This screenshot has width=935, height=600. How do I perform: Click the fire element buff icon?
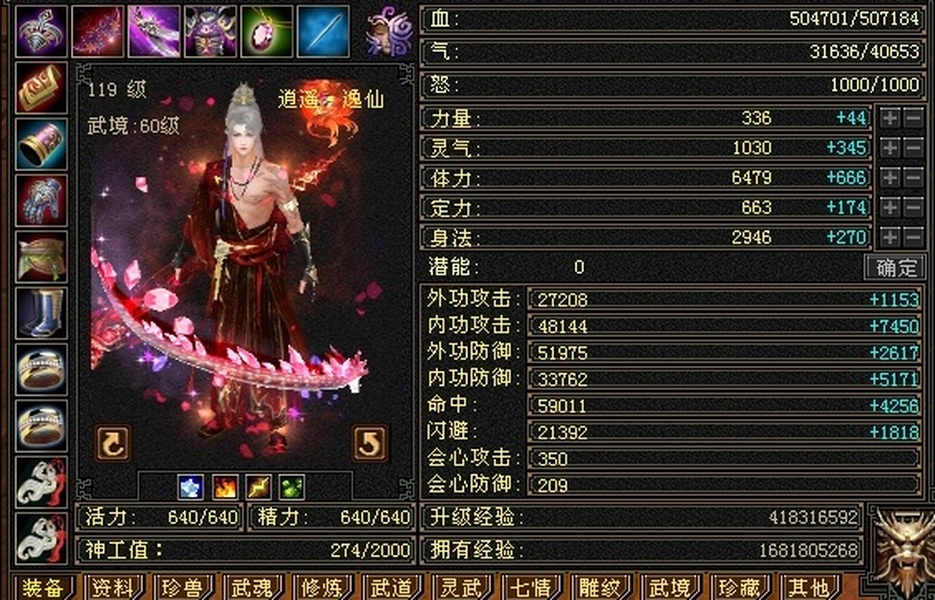(225, 487)
